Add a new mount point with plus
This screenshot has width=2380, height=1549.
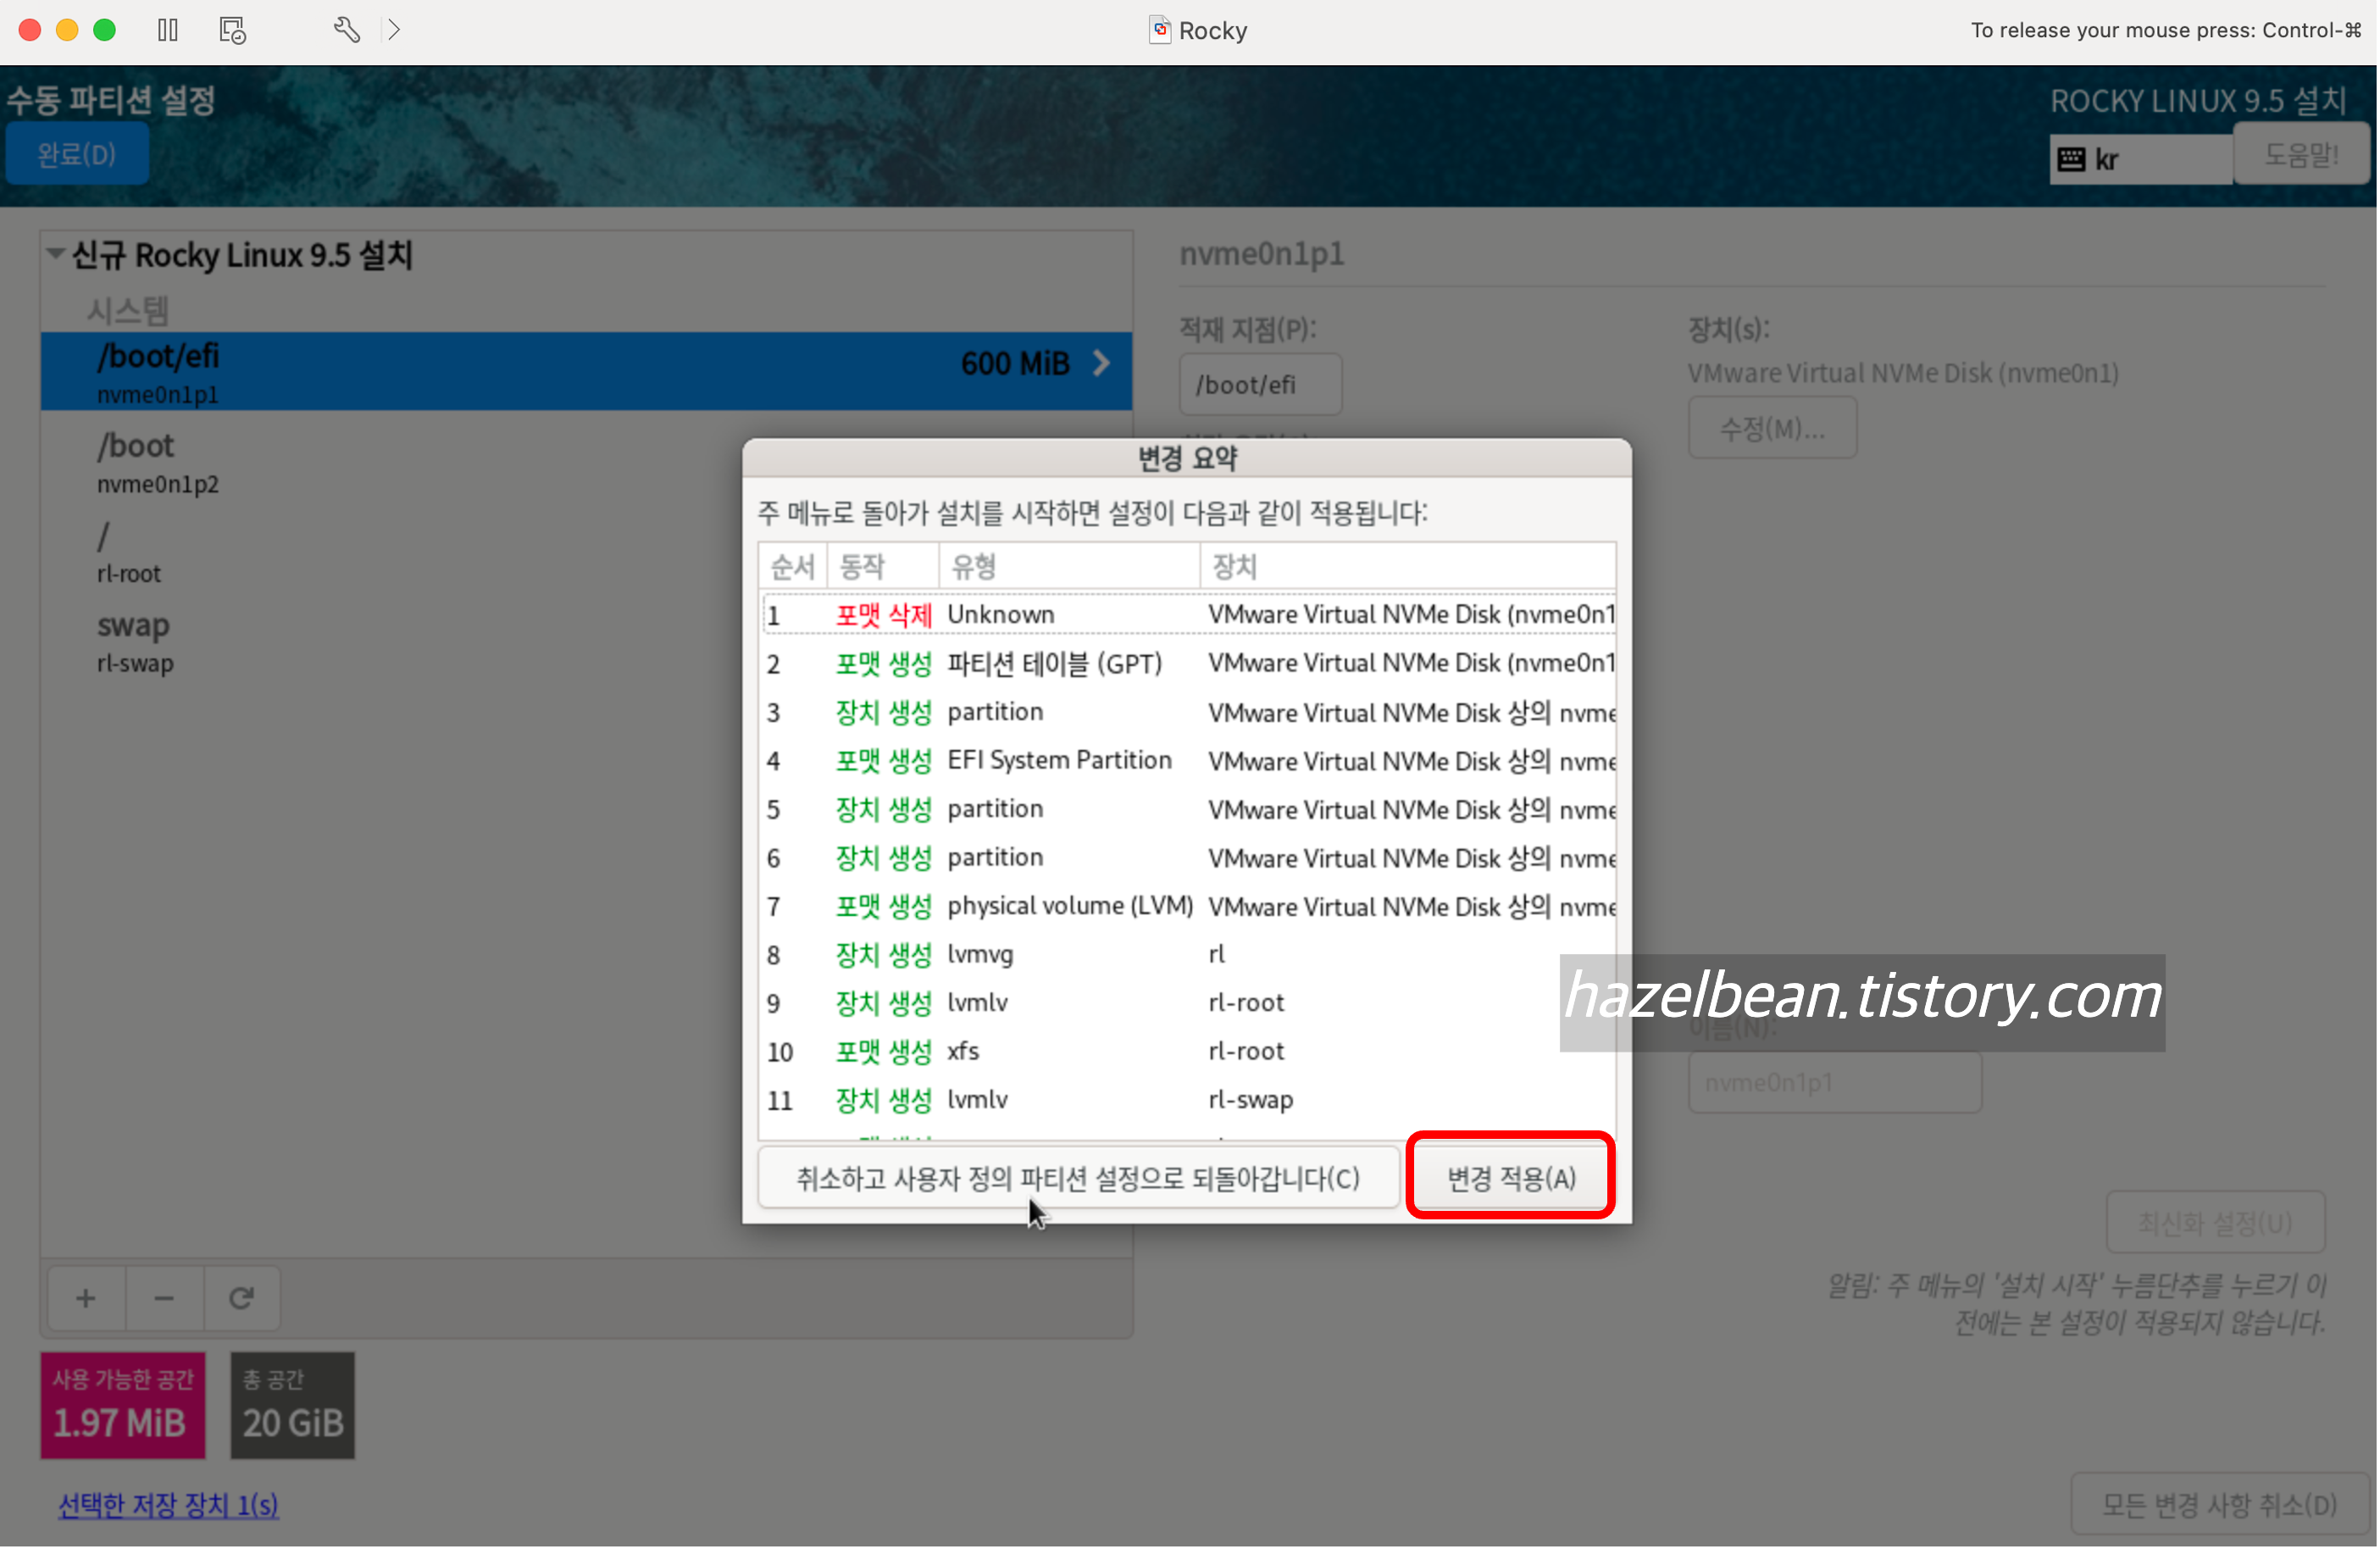[x=86, y=1299]
